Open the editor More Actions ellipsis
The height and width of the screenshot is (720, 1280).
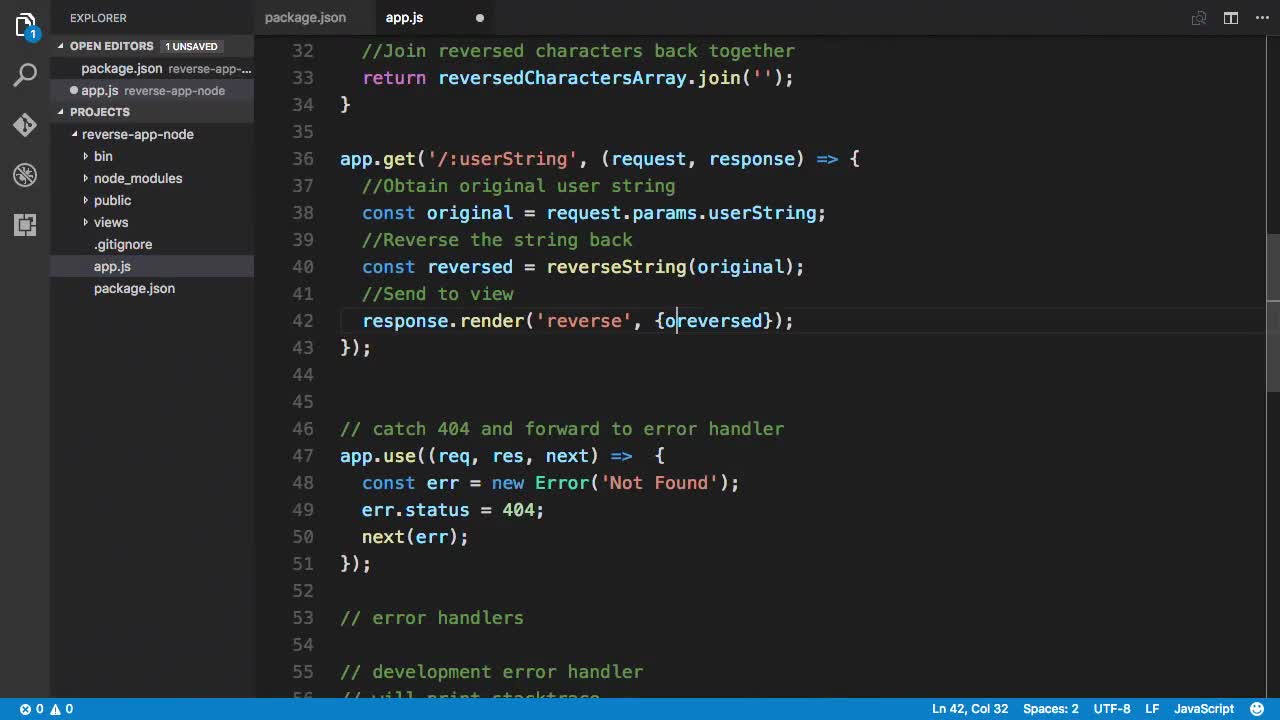[1260, 18]
